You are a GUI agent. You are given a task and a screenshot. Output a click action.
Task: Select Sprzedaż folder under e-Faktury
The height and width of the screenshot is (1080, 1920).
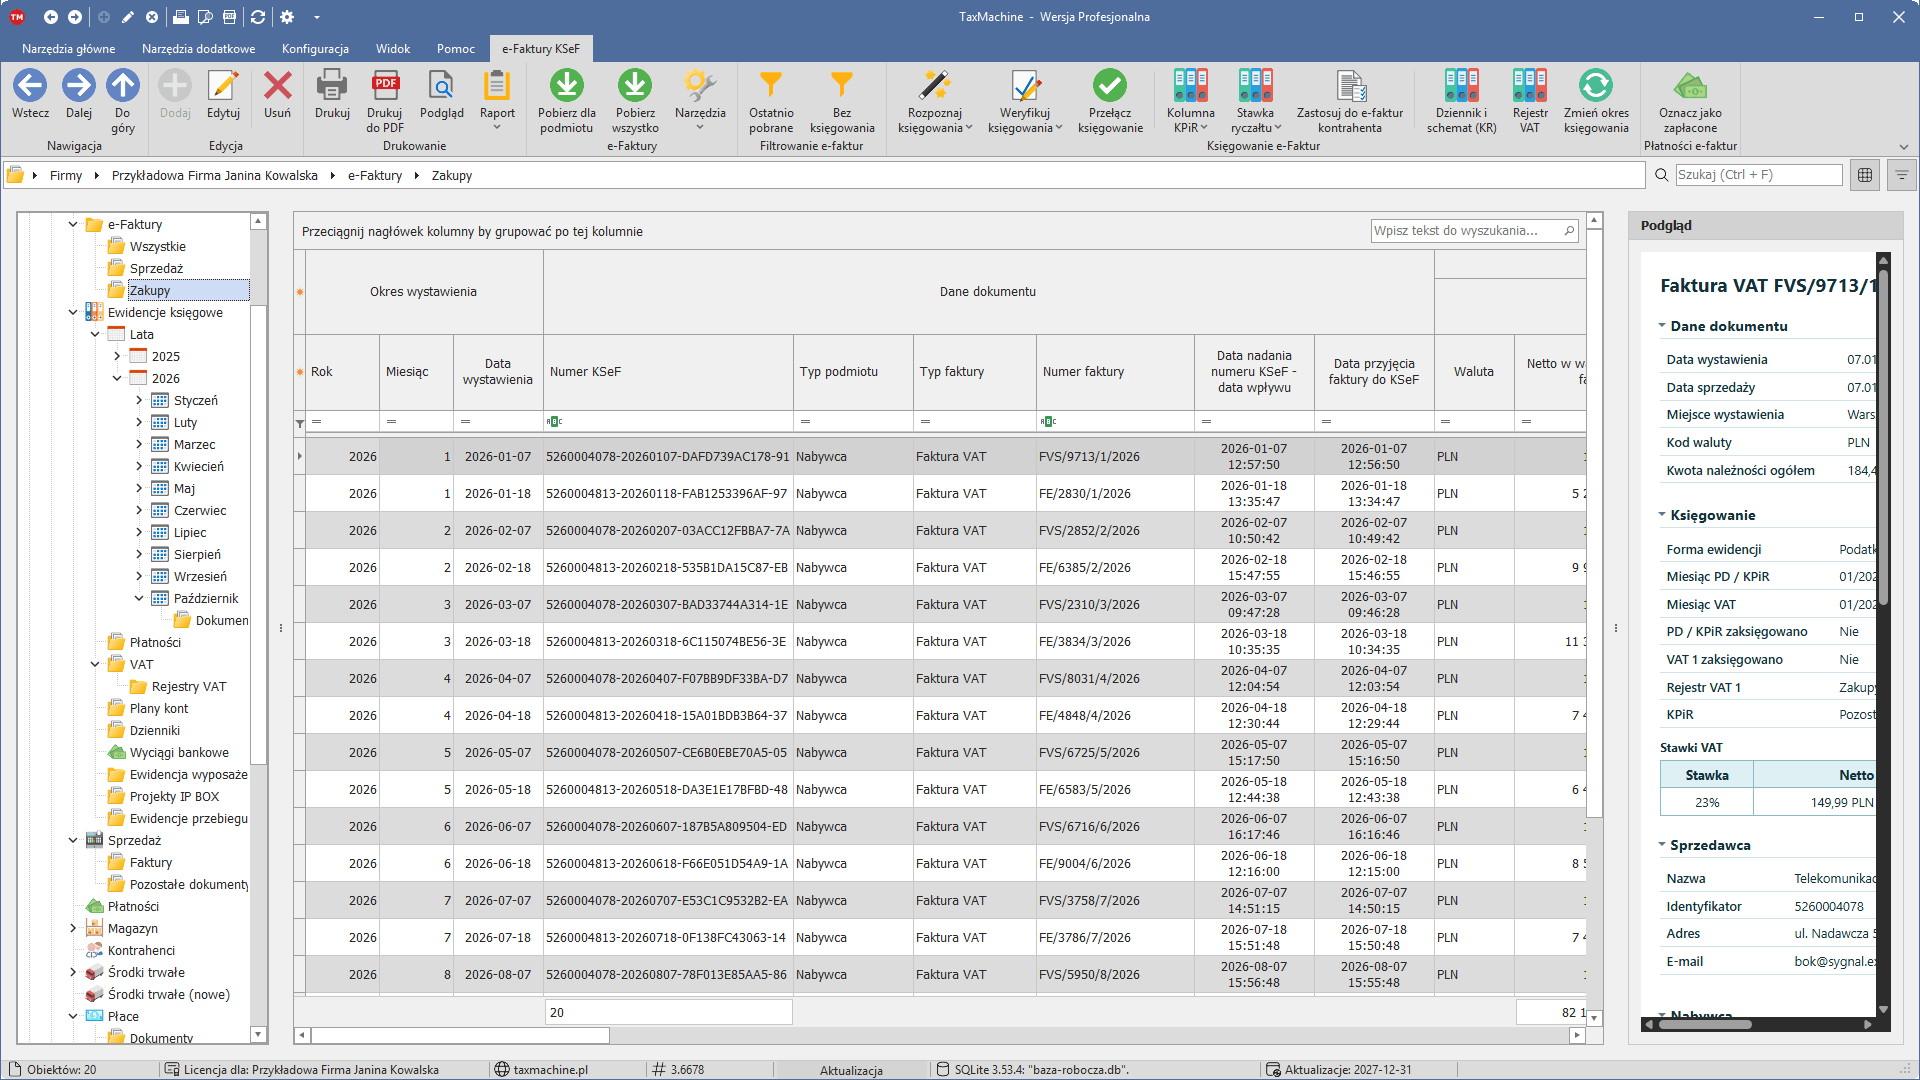(x=156, y=268)
